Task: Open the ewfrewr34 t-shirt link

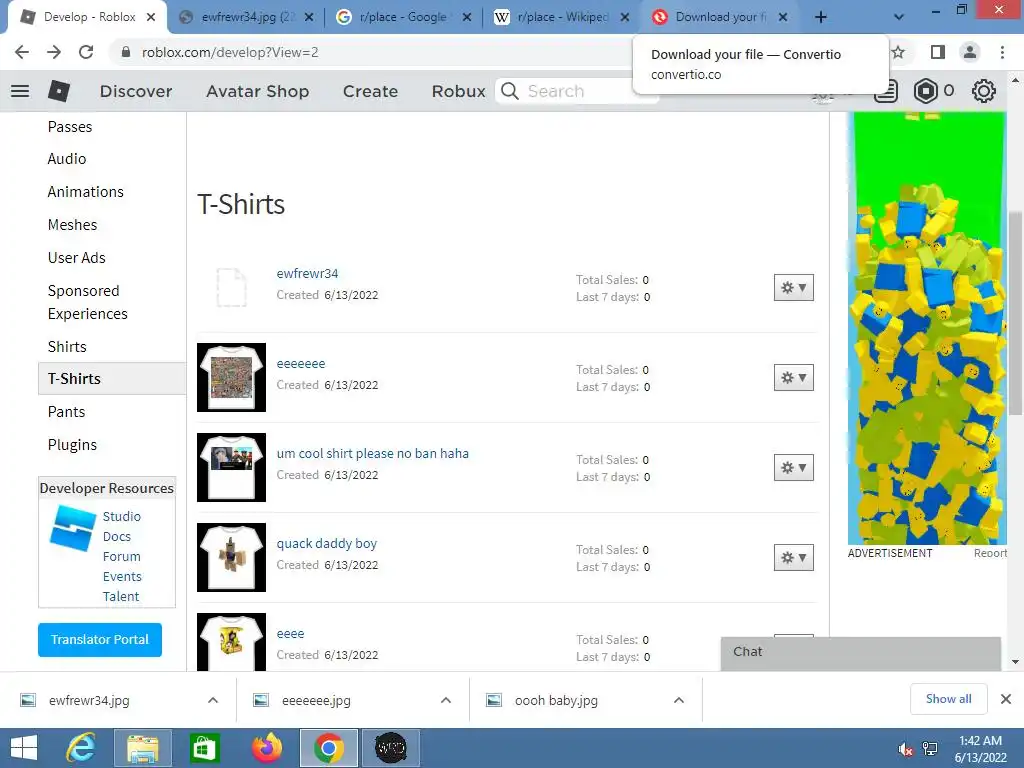Action: pos(307,274)
